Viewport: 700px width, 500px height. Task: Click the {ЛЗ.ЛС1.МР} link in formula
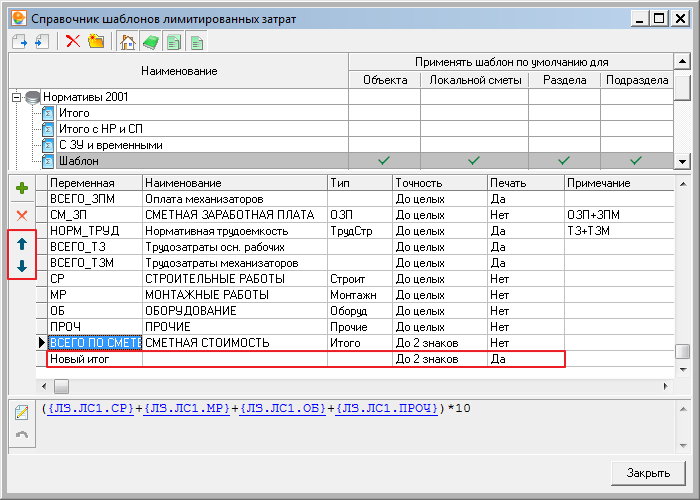pos(187,408)
